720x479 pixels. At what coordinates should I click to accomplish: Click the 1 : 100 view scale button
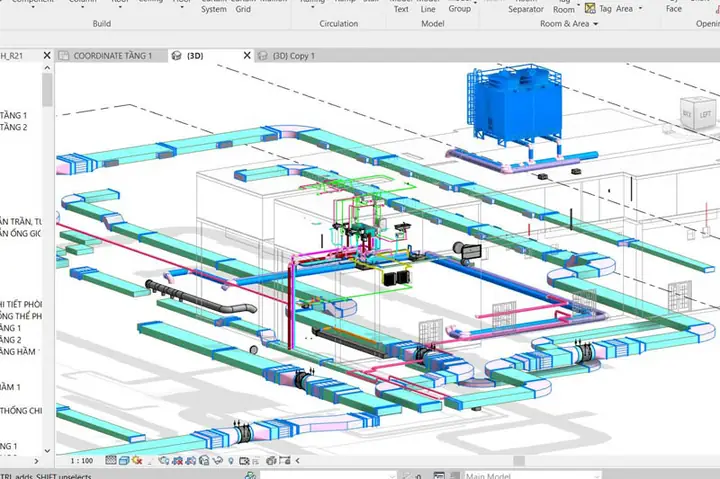click(82, 460)
